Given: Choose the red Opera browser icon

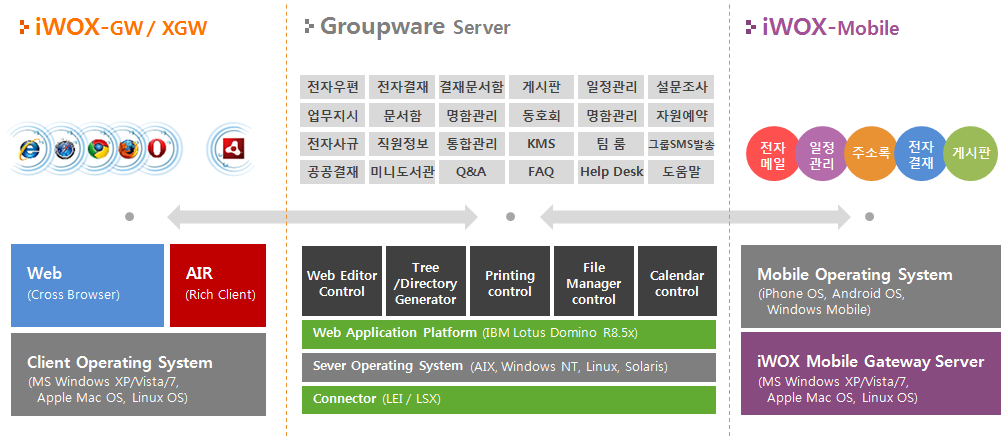Looking at the screenshot, I should pos(157,150).
